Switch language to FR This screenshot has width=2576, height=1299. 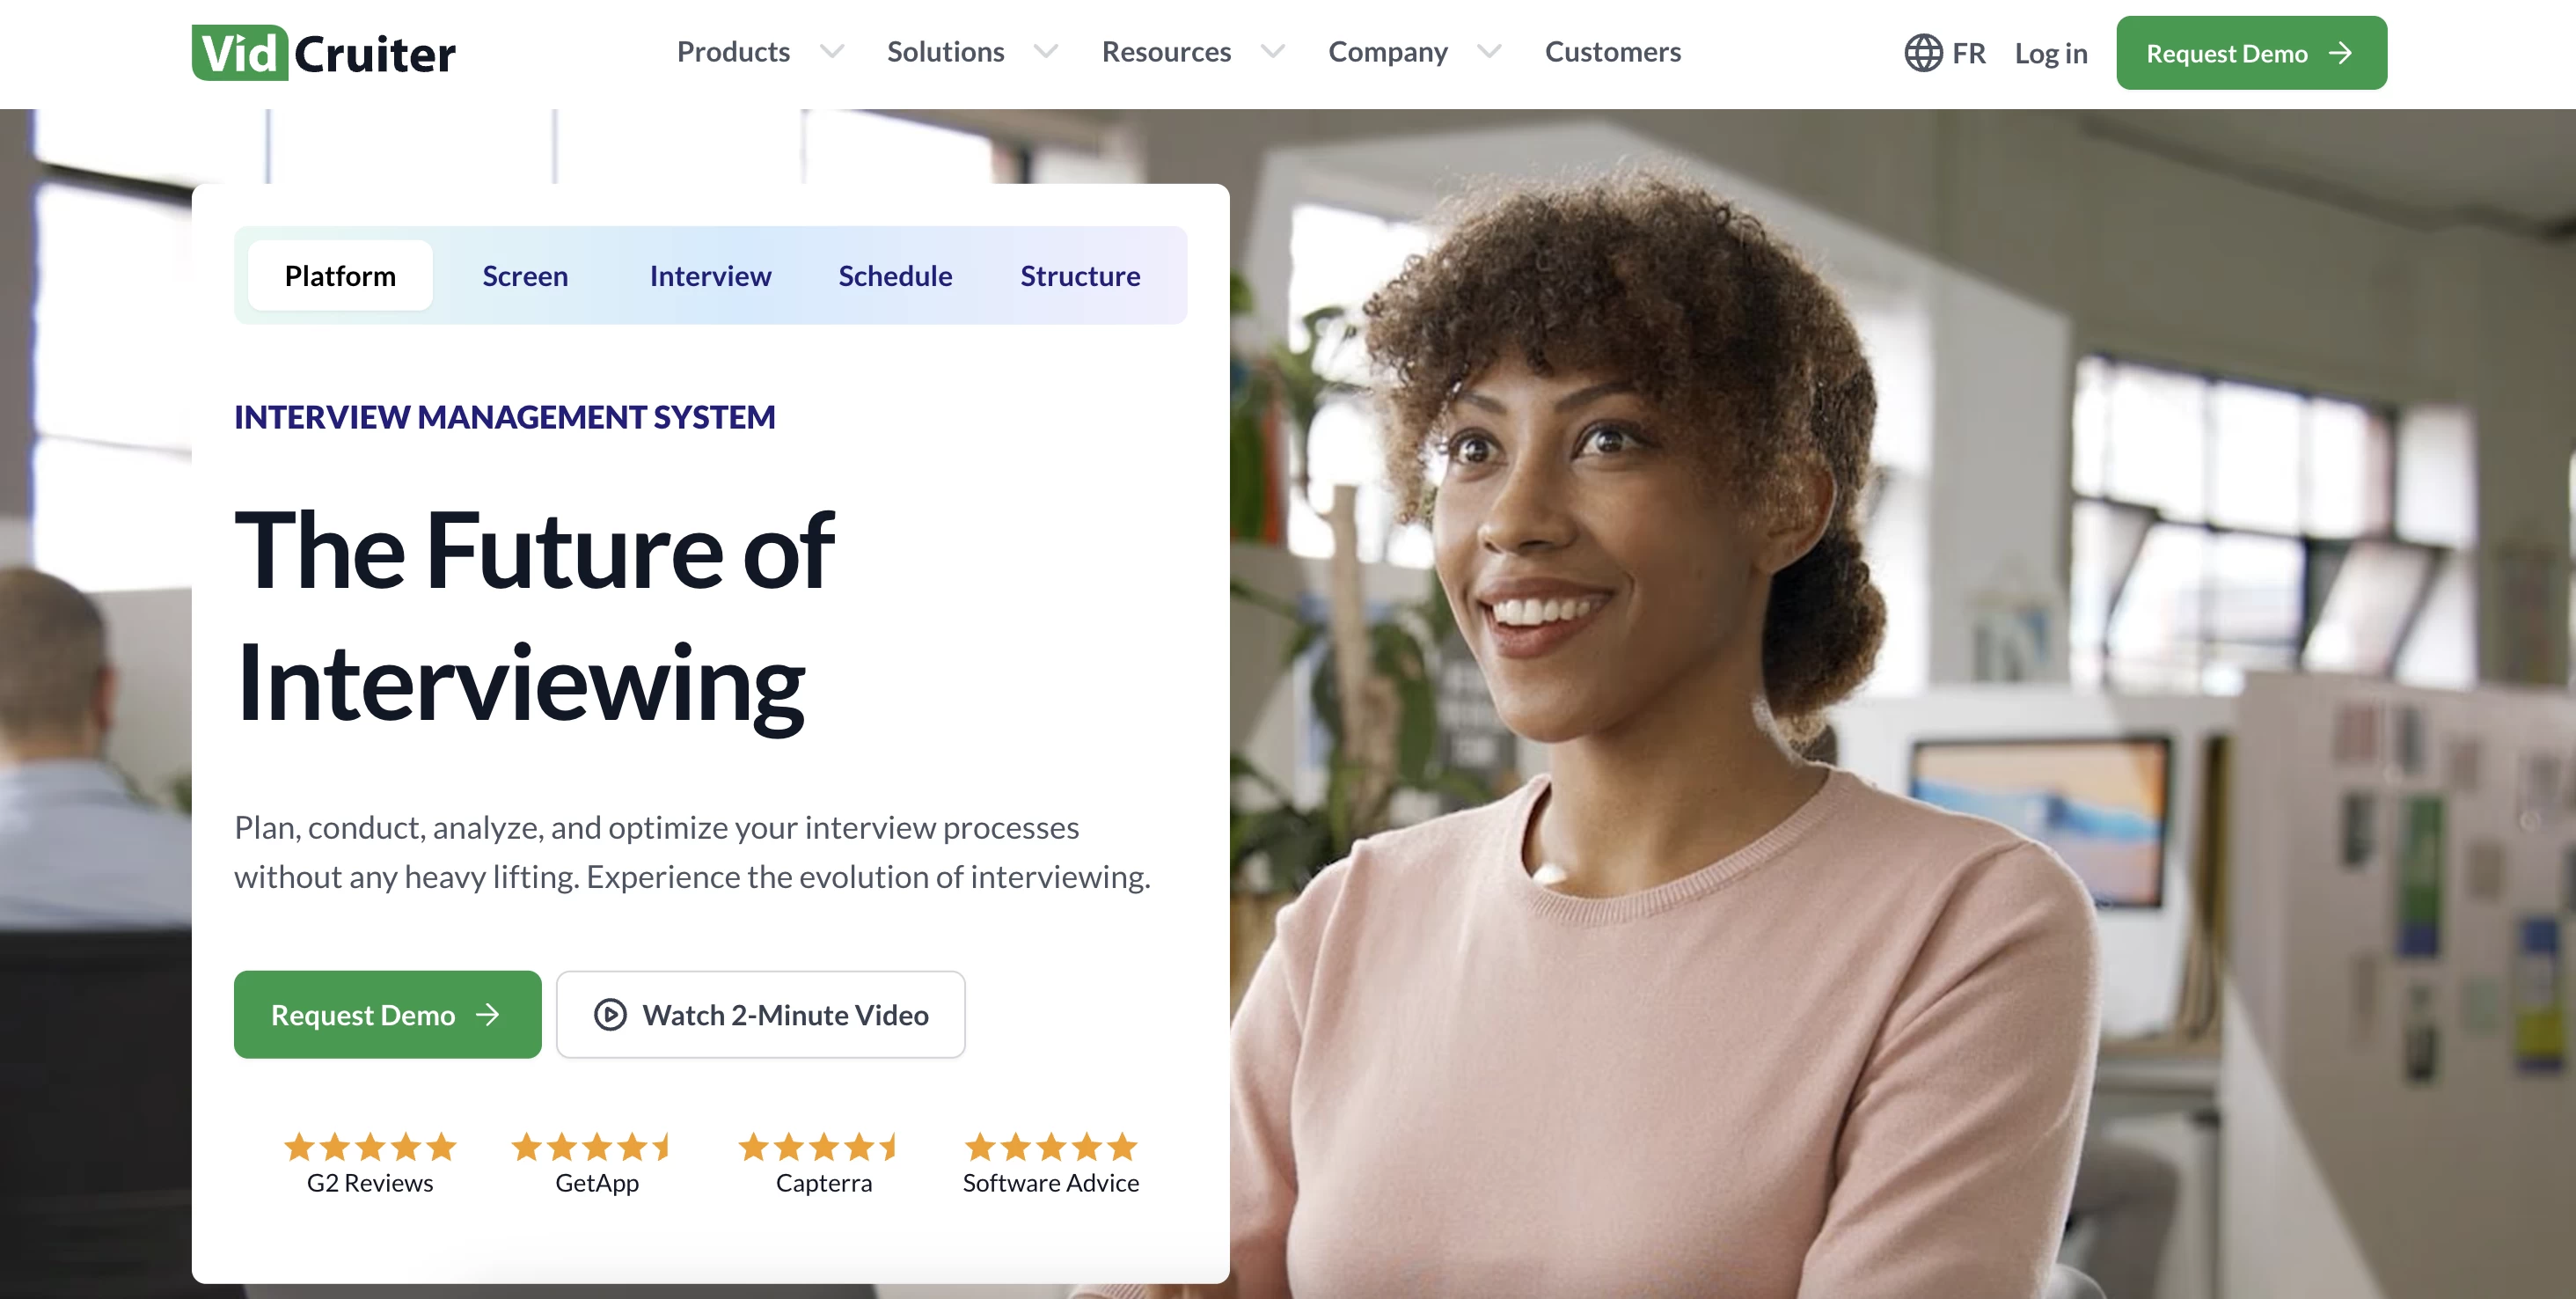tap(1947, 53)
